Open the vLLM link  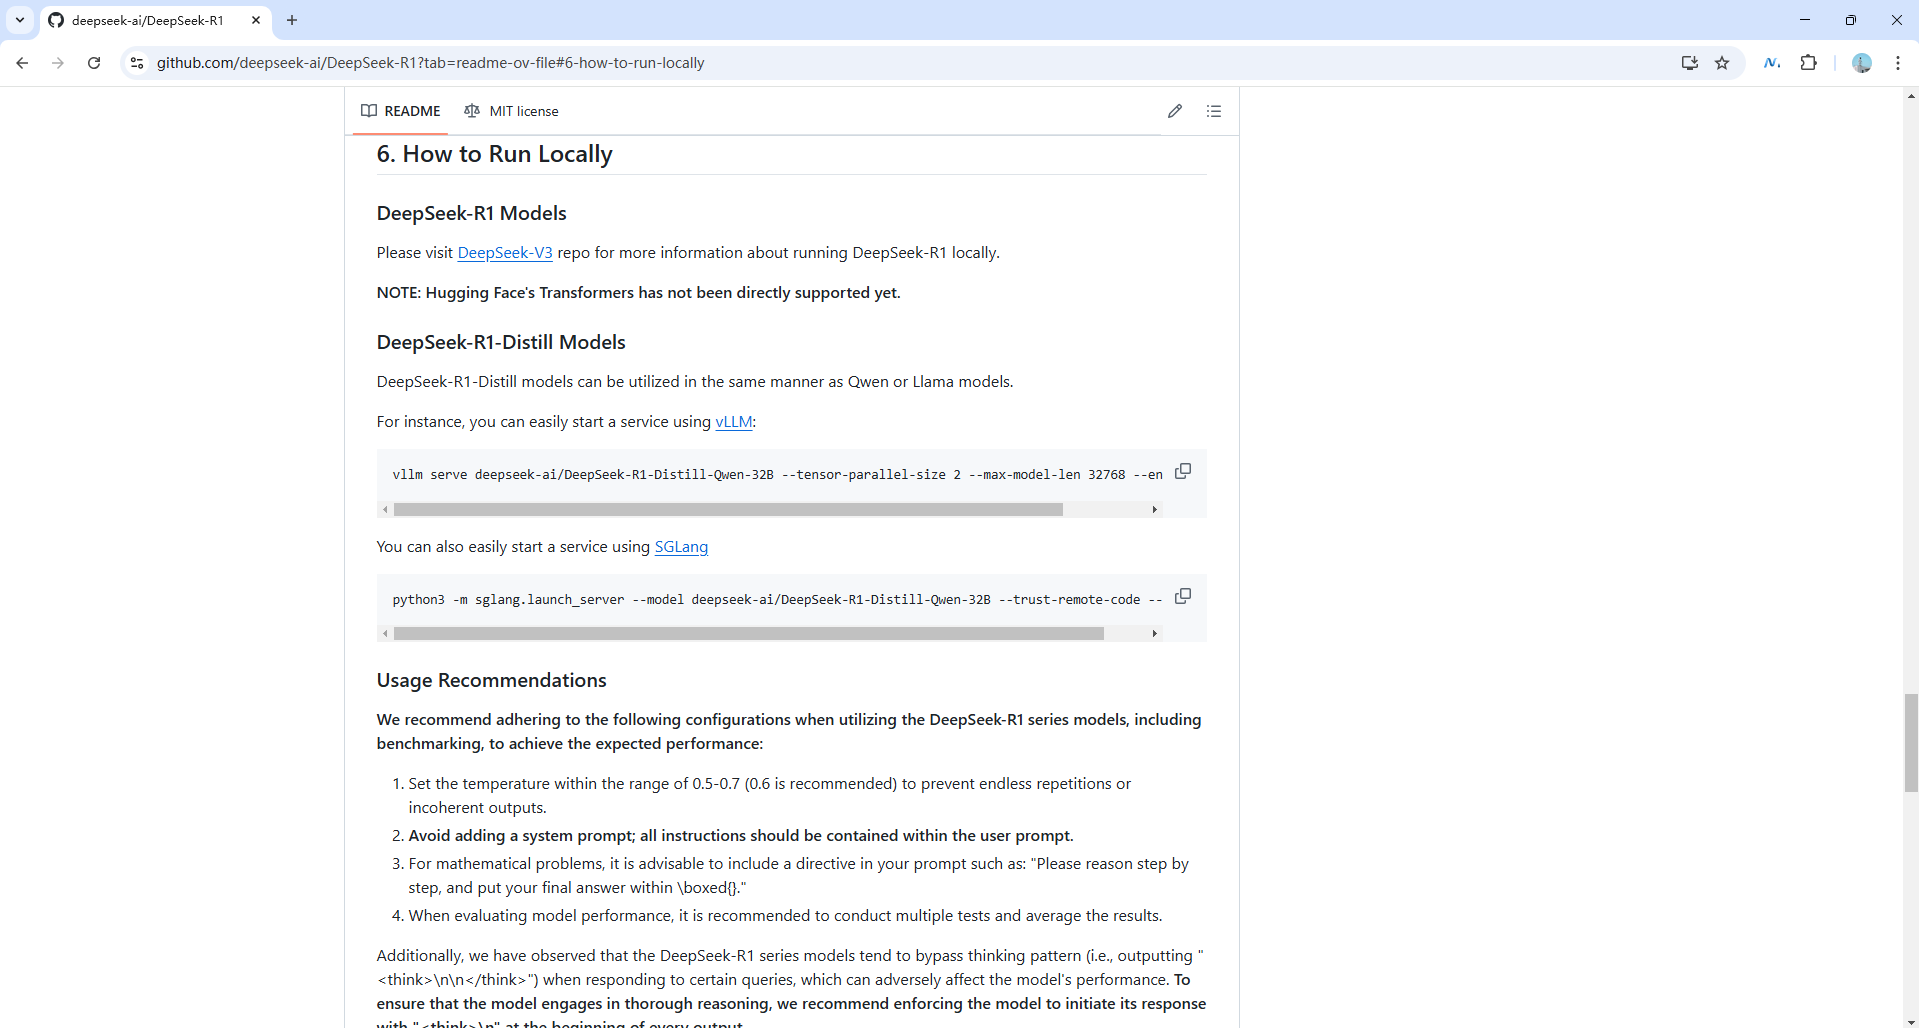[734, 422]
